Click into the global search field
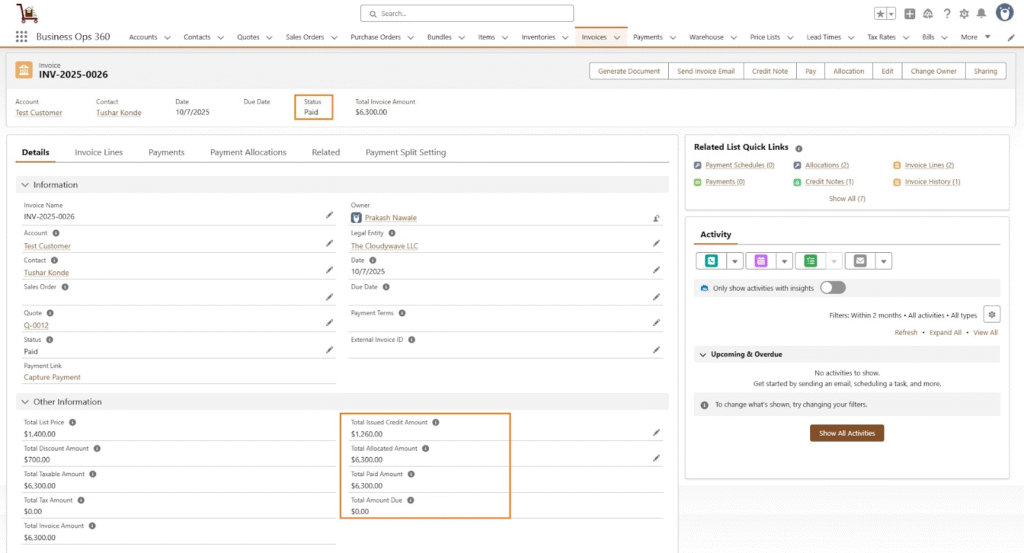Viewport: 1024px width, 553px height. click(x=467, y=14)
